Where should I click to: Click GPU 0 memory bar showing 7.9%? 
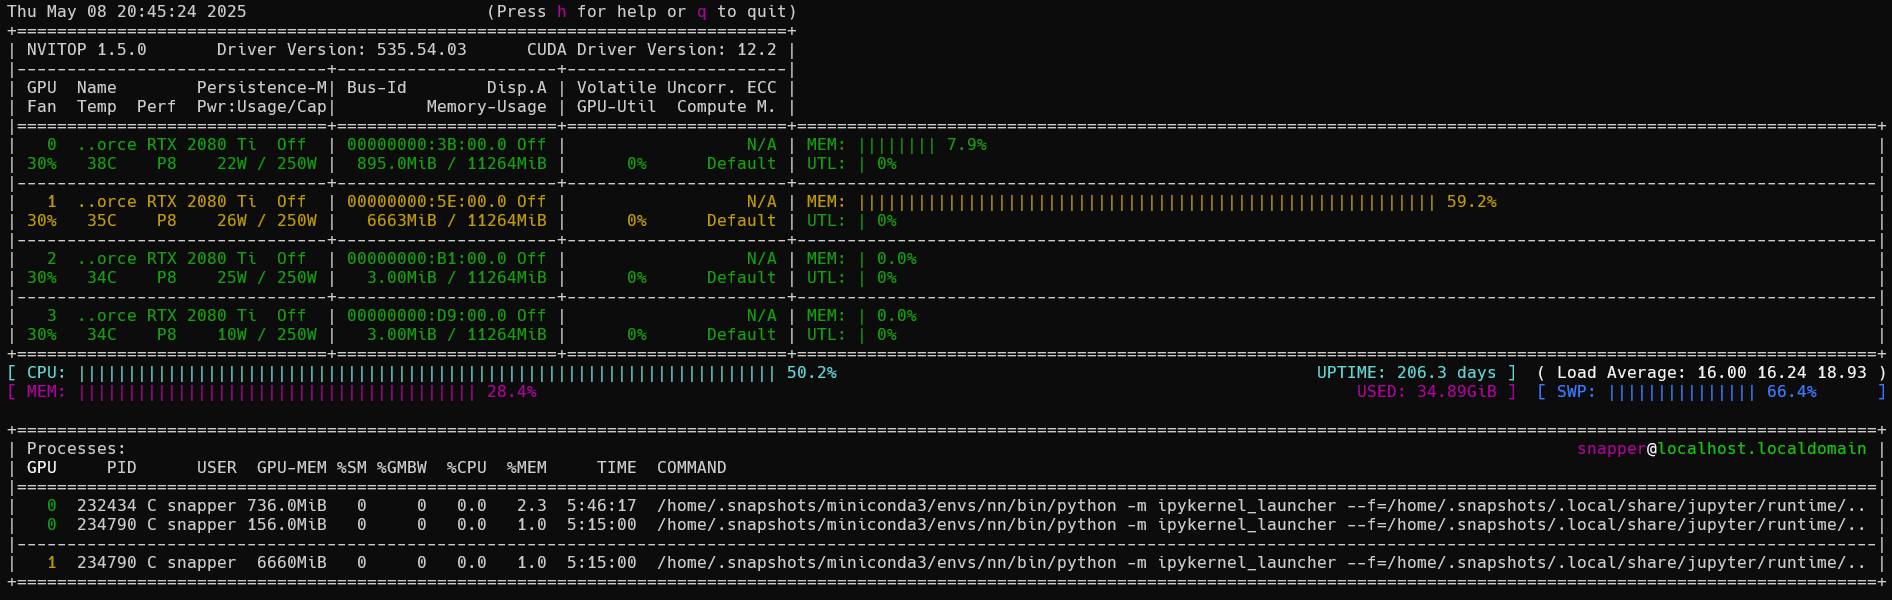click(897, 145)
